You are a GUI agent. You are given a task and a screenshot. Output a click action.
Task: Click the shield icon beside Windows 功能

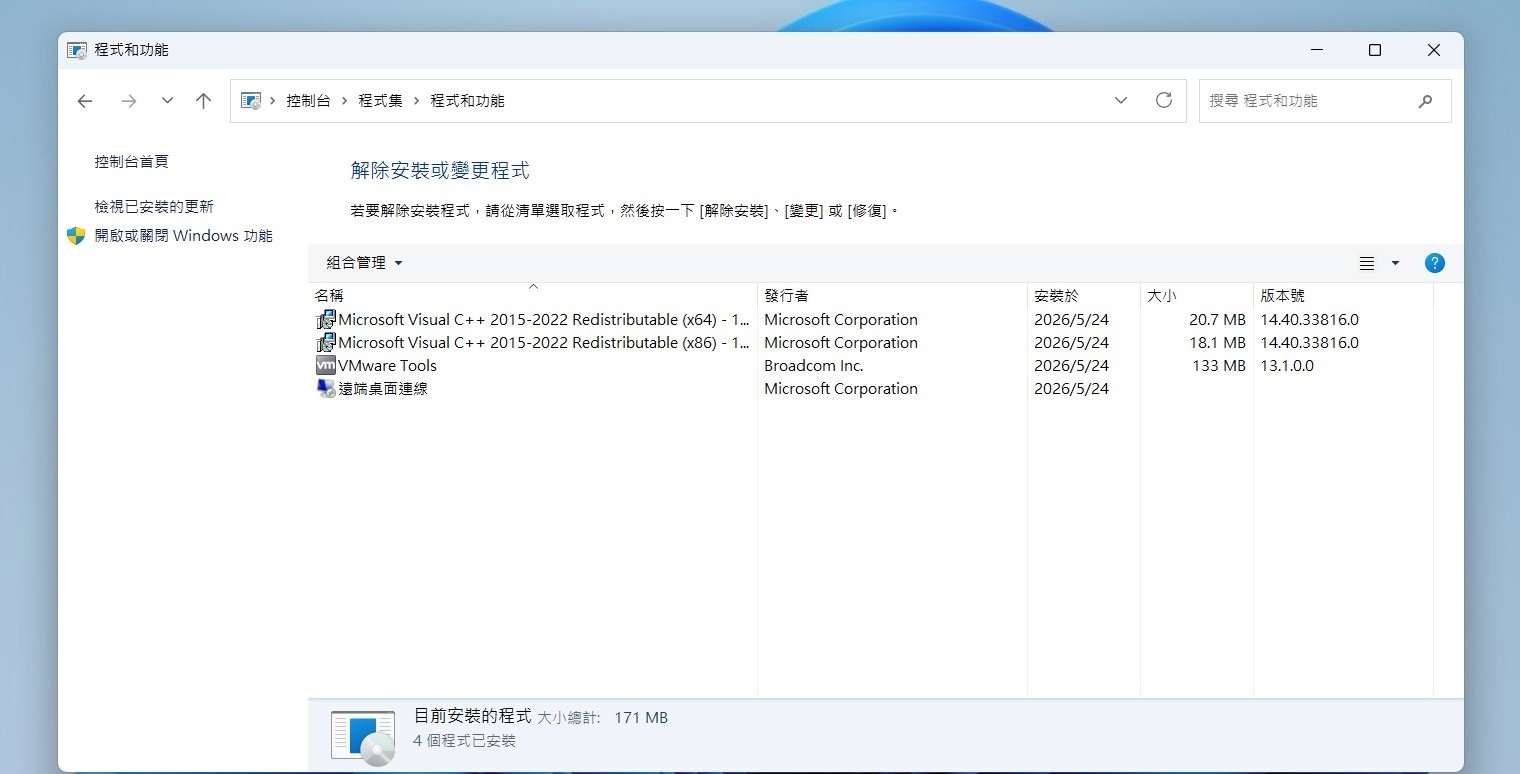[76, 236]
